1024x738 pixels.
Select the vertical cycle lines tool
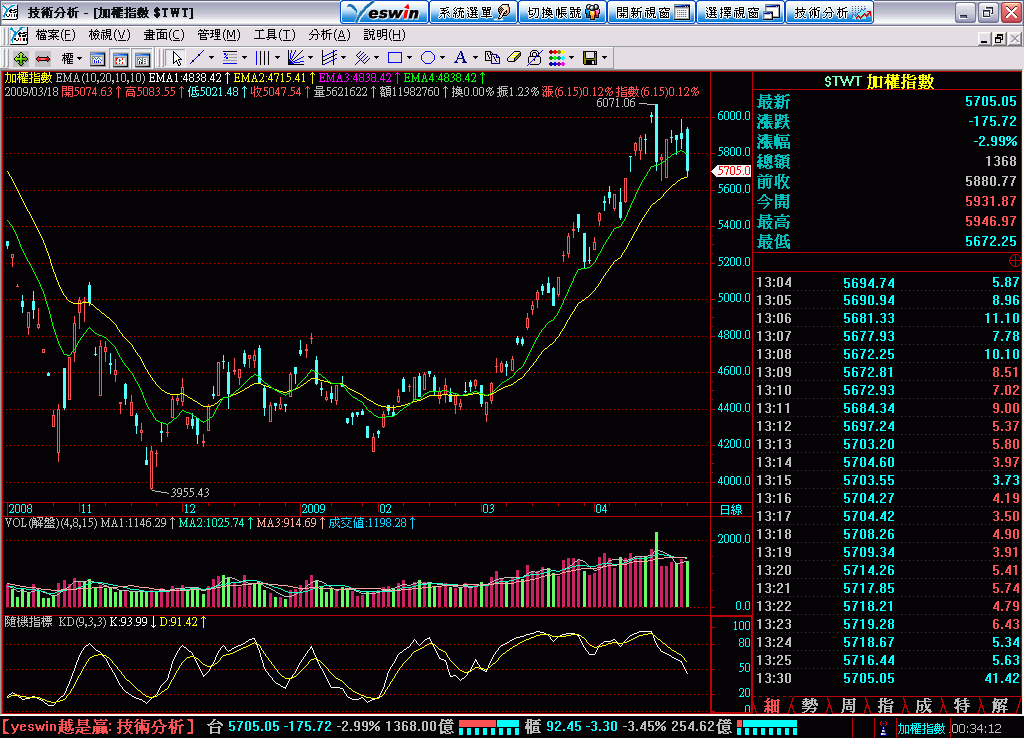[262, 58]
